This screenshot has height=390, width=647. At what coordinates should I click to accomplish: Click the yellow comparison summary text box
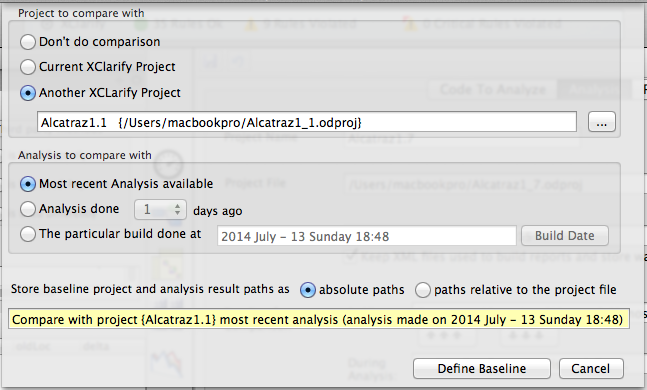tap(319, 319)
